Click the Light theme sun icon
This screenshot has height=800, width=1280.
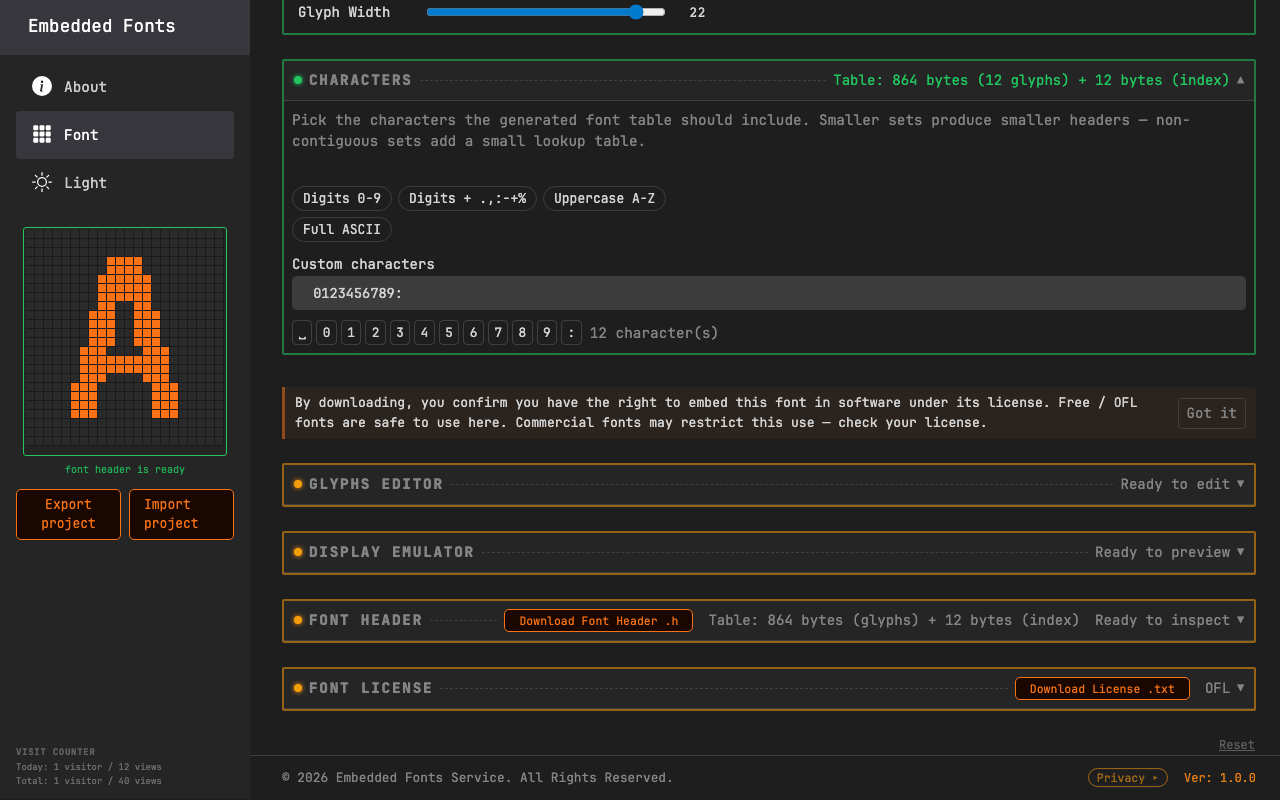tap(42, 182)
